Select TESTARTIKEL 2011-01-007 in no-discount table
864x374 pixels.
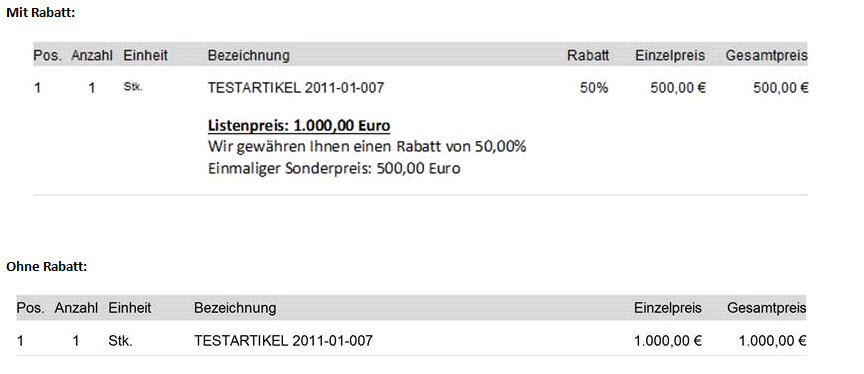(x=283, y=341)
